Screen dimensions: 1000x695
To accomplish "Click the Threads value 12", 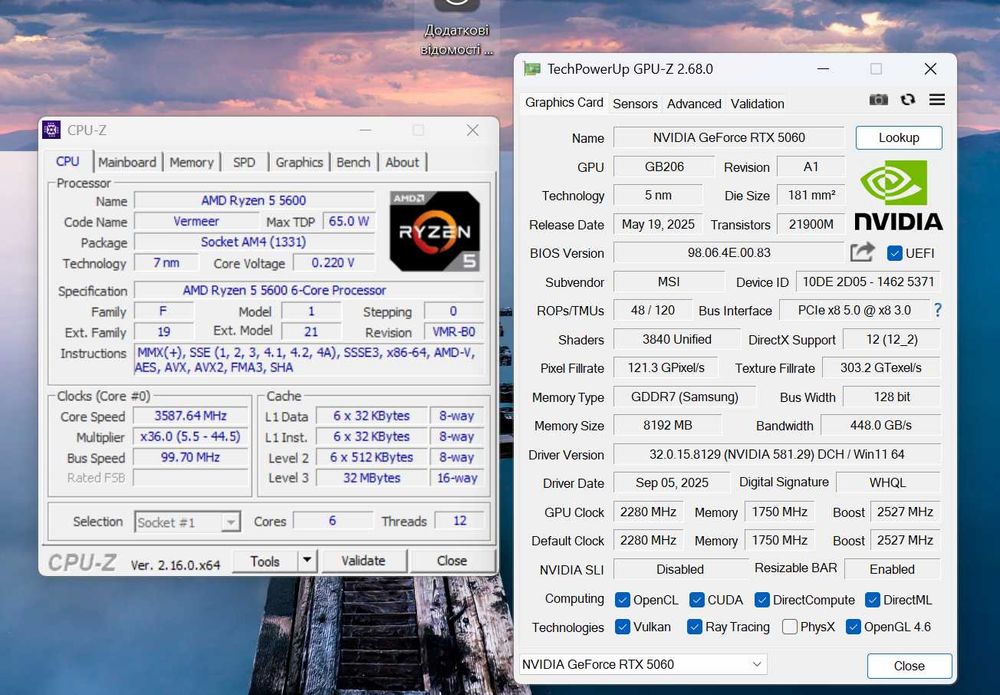I will (x=459, y=521).
